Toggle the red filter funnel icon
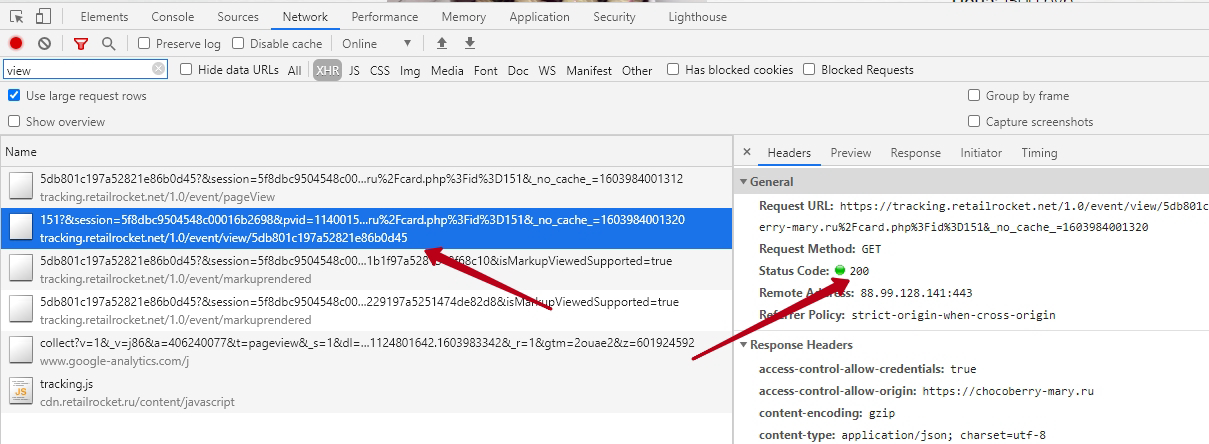1209x444 pixels. pyautogui.click(x=81, y=43)
